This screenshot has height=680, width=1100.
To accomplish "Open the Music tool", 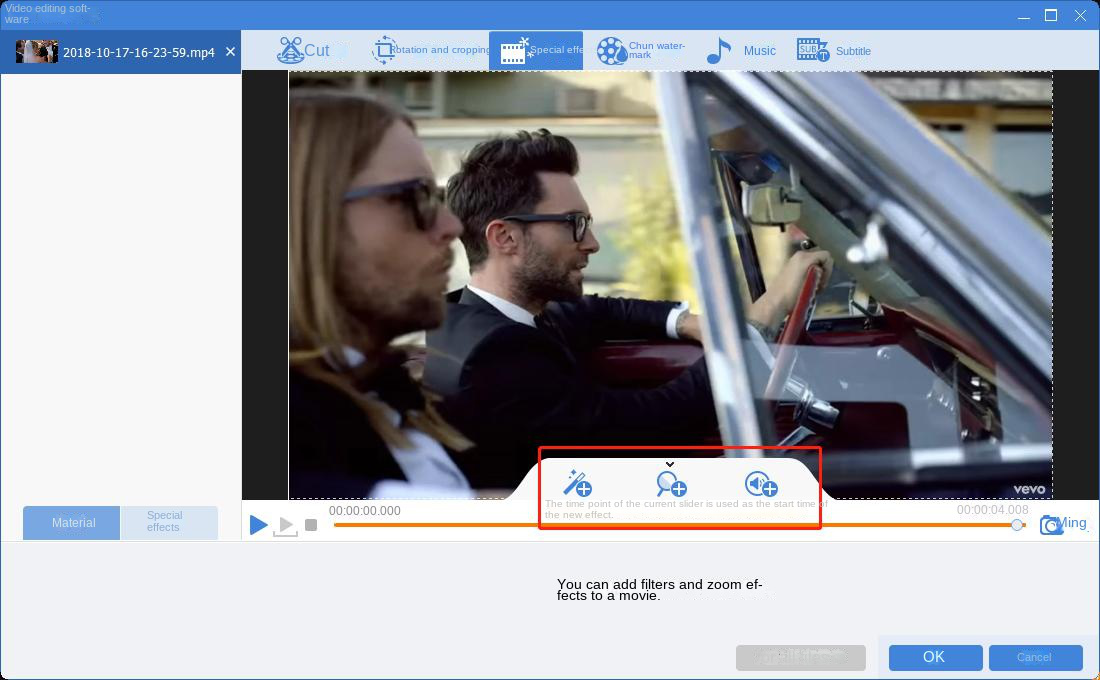I will (741, 51).
